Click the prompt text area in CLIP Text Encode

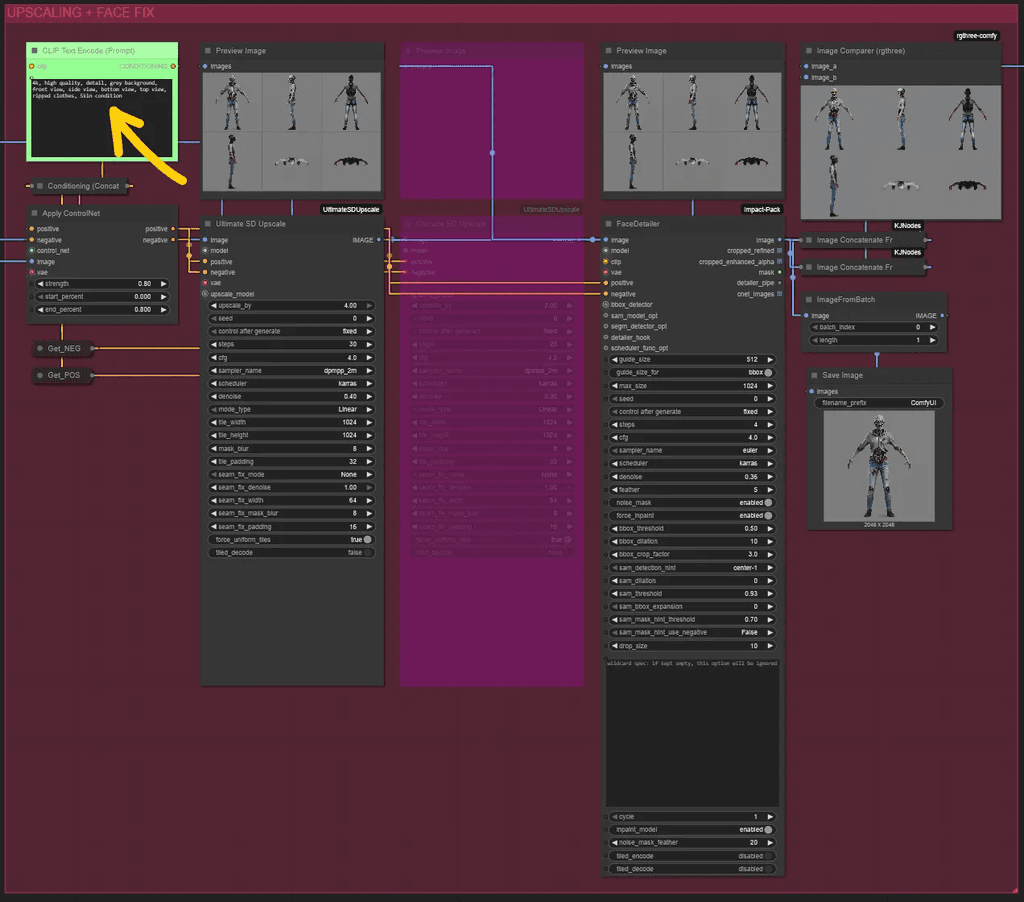coord(100,115)
